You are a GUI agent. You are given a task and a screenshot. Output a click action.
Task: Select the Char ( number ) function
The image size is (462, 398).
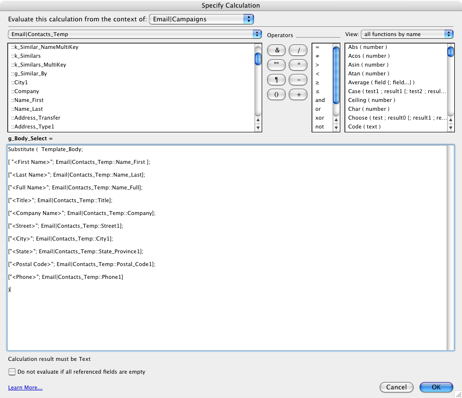pos(396,109)
